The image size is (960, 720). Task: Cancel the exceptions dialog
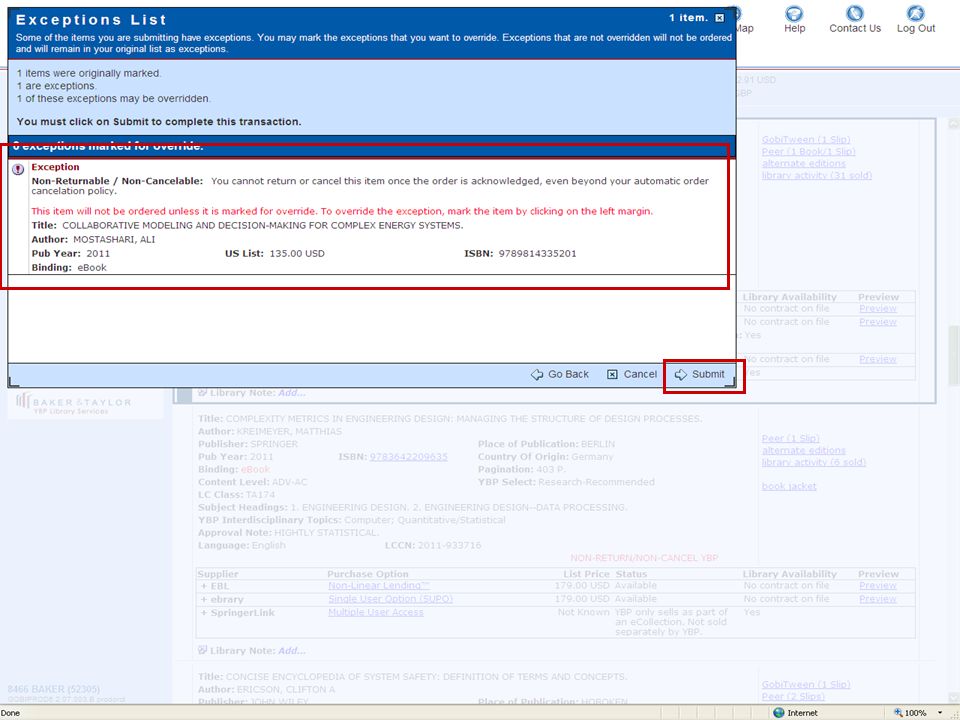[632, 374]
